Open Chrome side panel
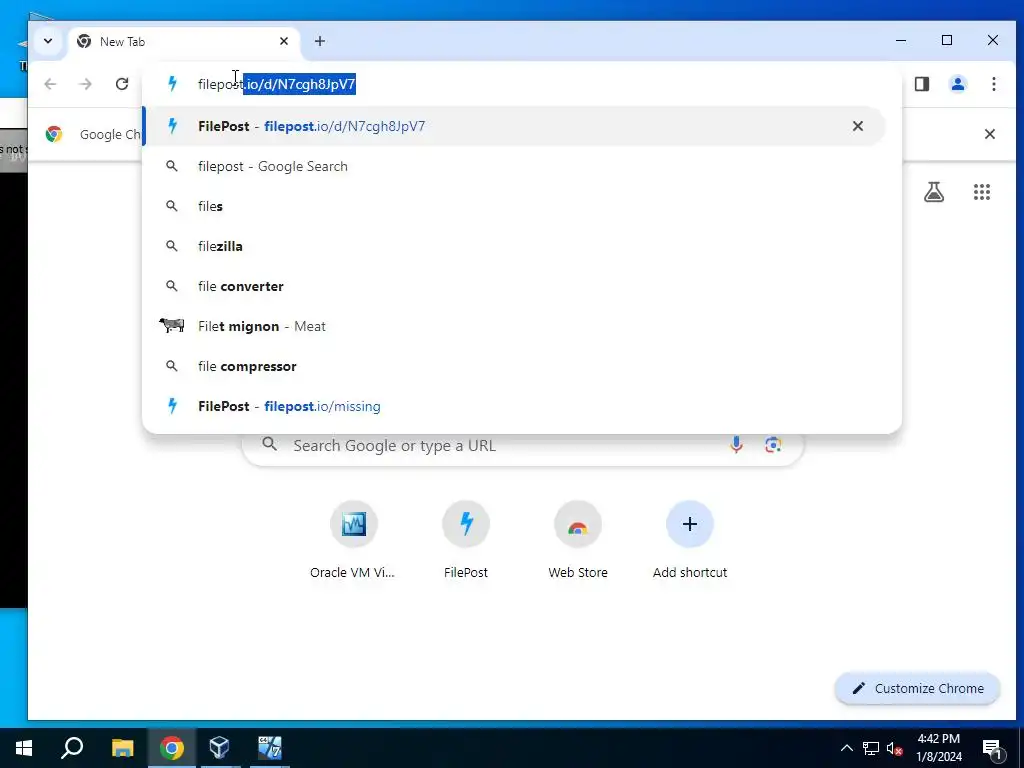 pos(921,84)
